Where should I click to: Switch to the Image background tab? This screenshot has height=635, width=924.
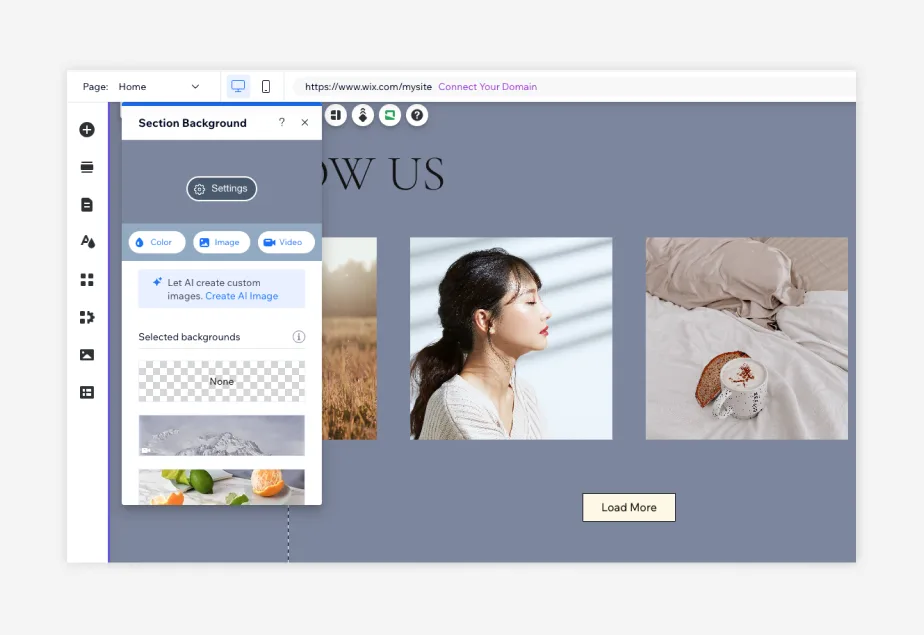click(x=221, y=241)
